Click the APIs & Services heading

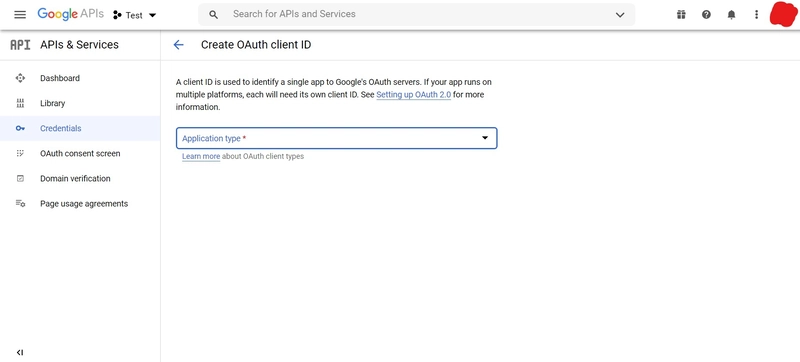(79, 45)
